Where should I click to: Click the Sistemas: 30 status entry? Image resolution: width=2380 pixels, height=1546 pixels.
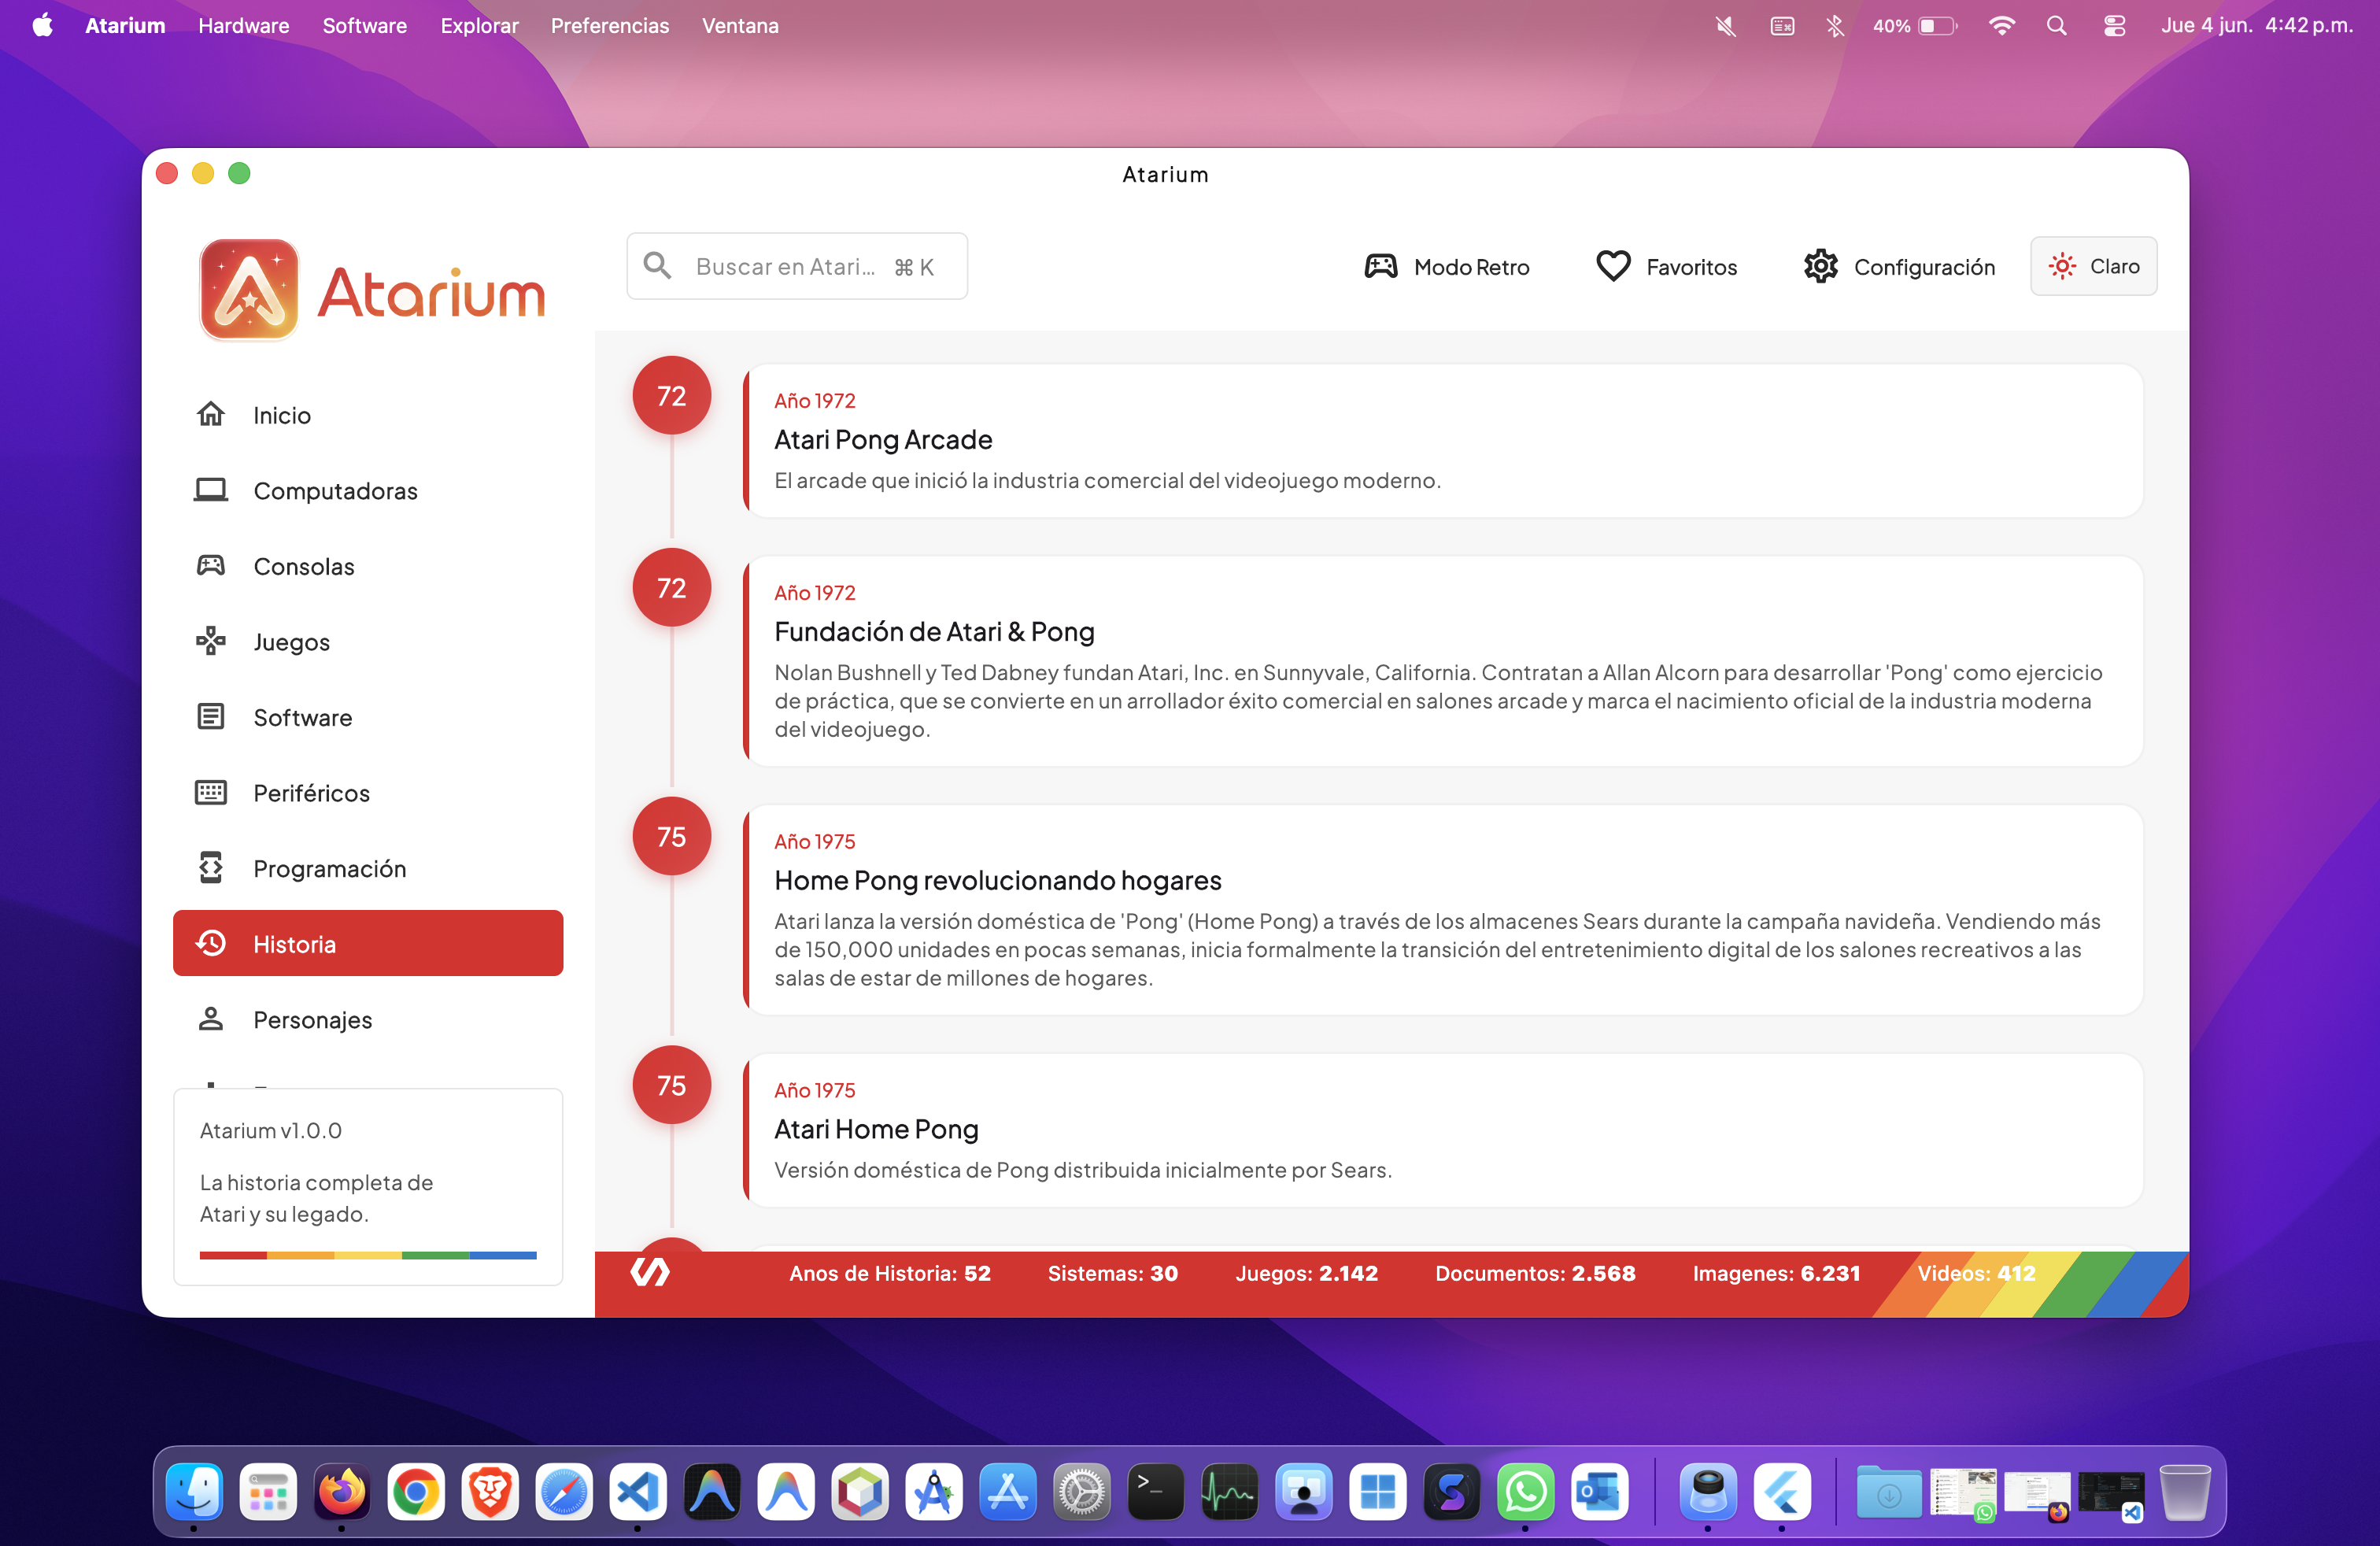1112,1272
